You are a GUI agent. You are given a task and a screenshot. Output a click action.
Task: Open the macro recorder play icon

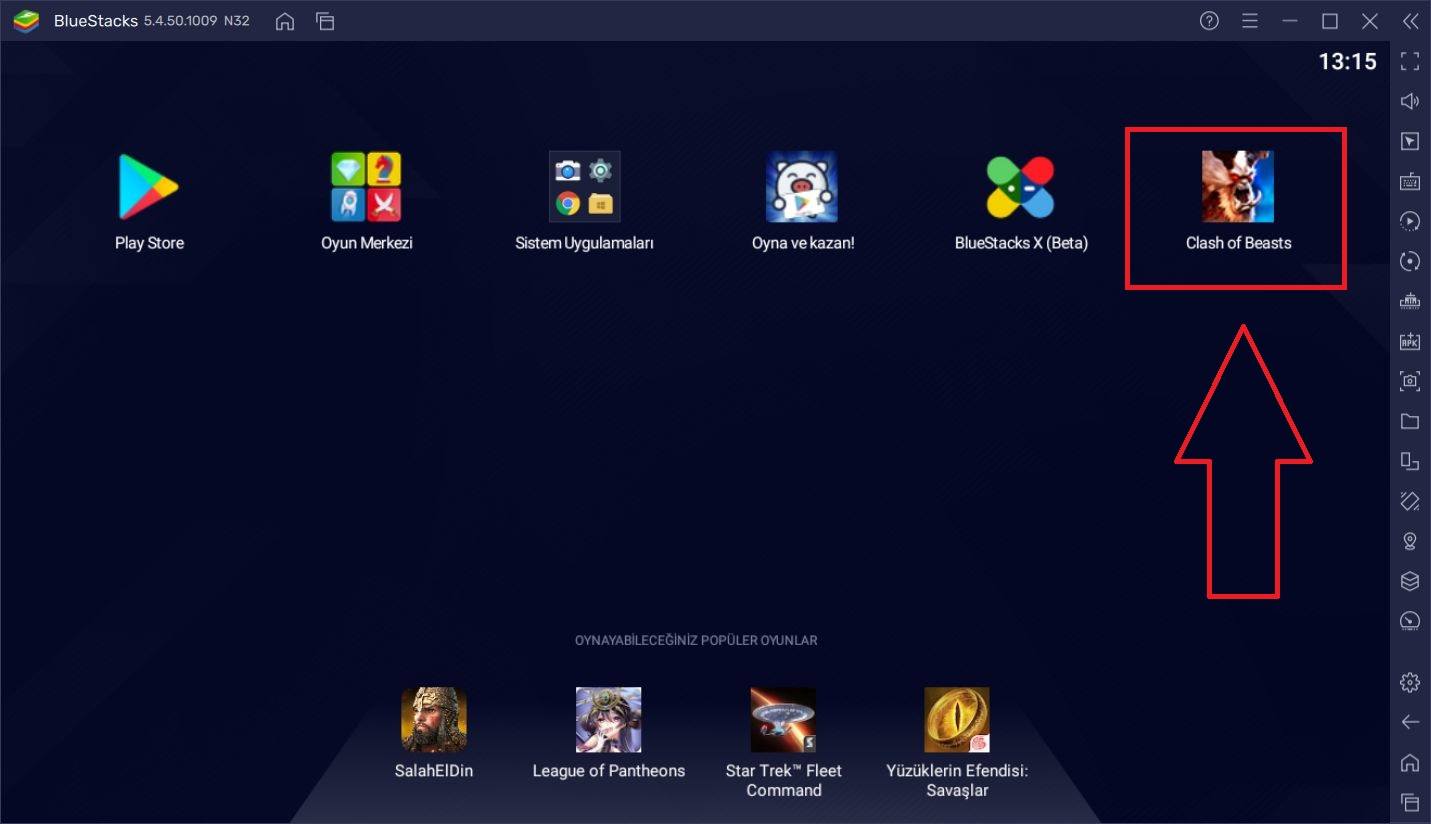pyautogui.click(x=1410, y=221)
